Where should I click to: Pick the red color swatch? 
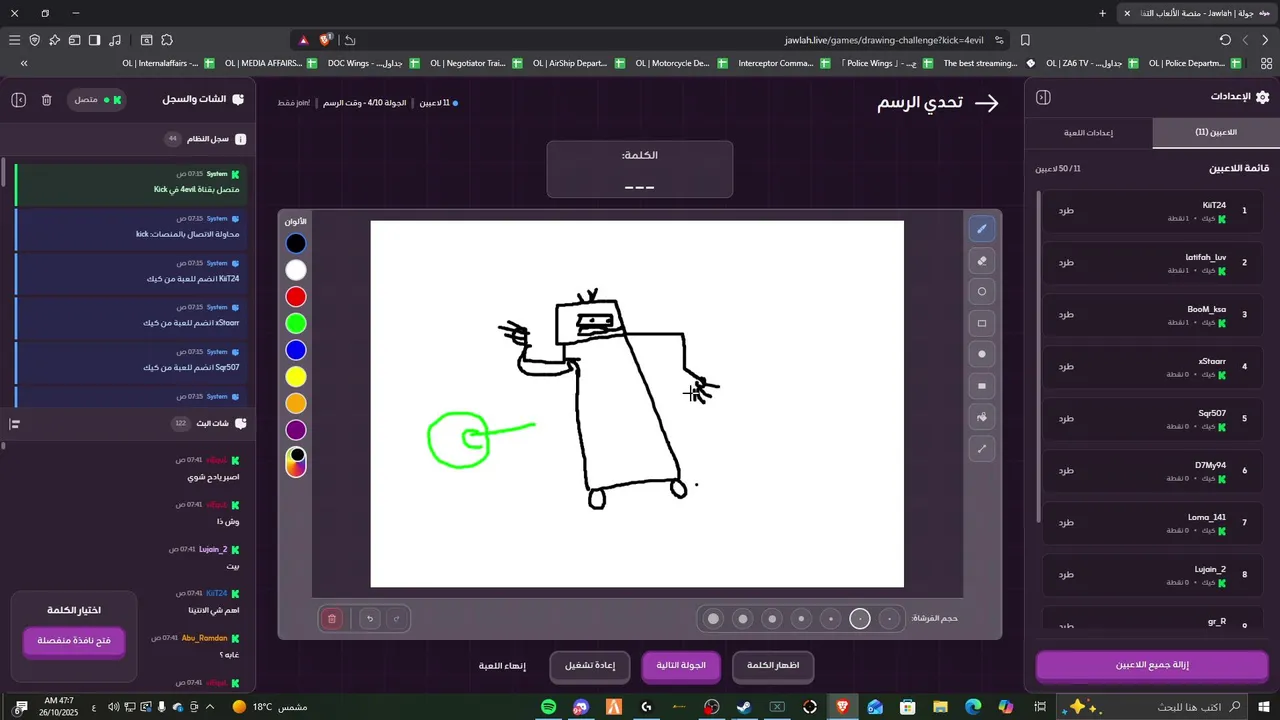tap(296, 297)
